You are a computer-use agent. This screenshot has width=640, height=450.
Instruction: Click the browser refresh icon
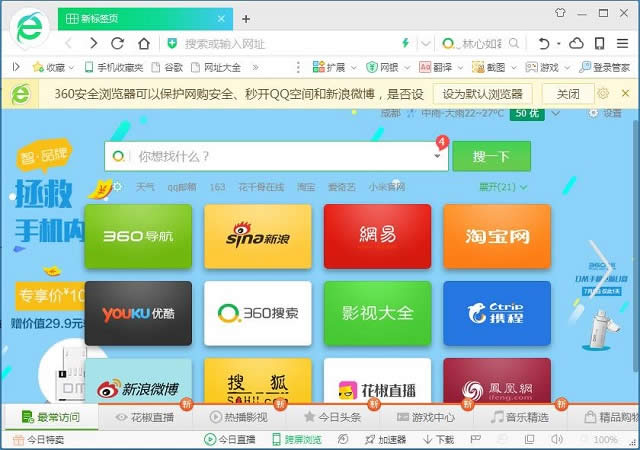pos(118,43)
